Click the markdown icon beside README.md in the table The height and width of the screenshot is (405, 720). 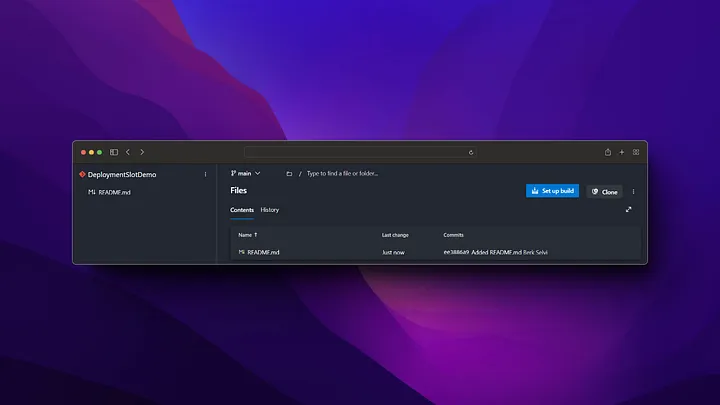point(242,252)
